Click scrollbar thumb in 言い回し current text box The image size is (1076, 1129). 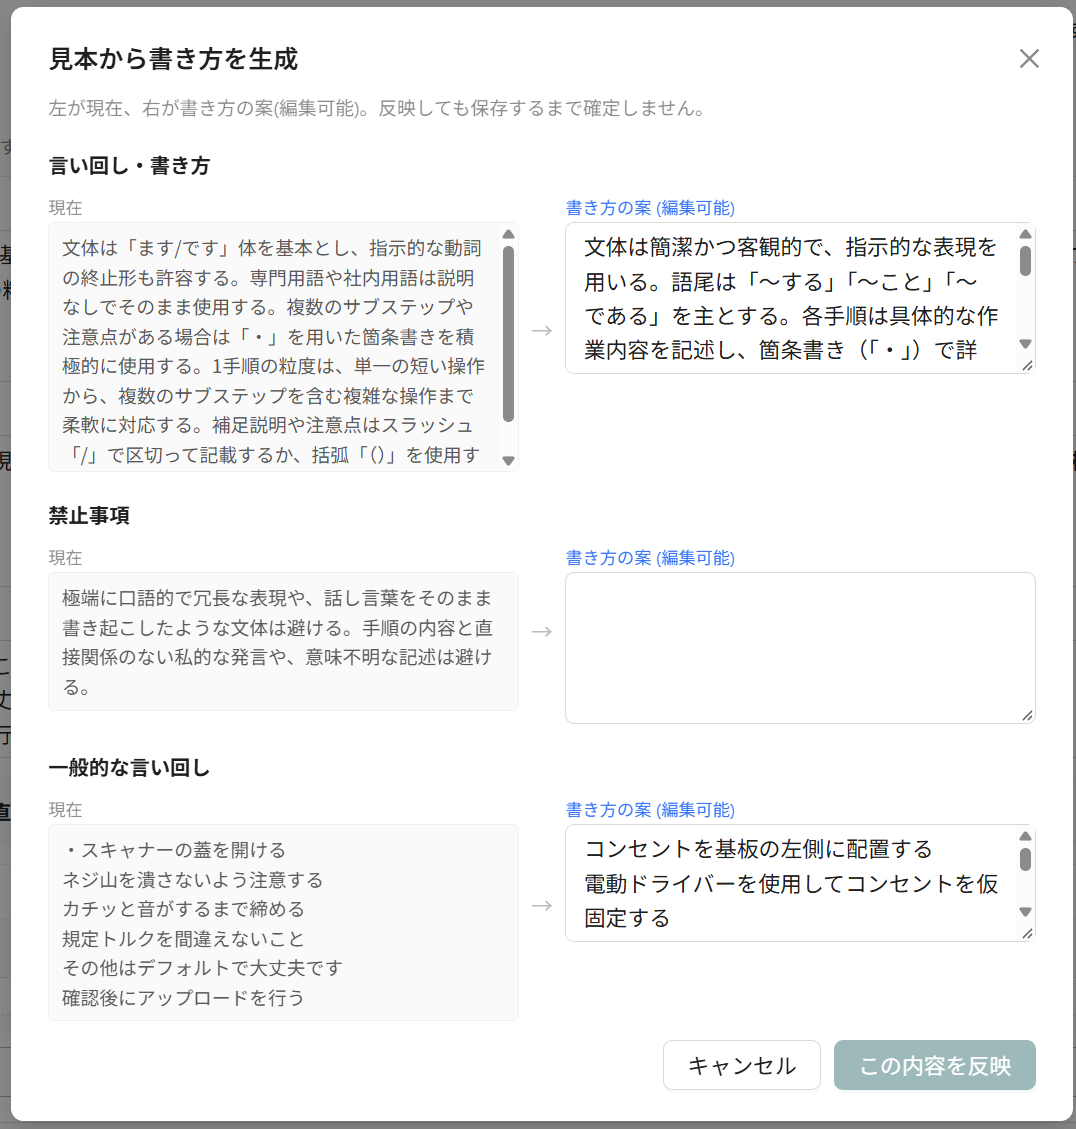pyautogui.click(x=508, y=334)
